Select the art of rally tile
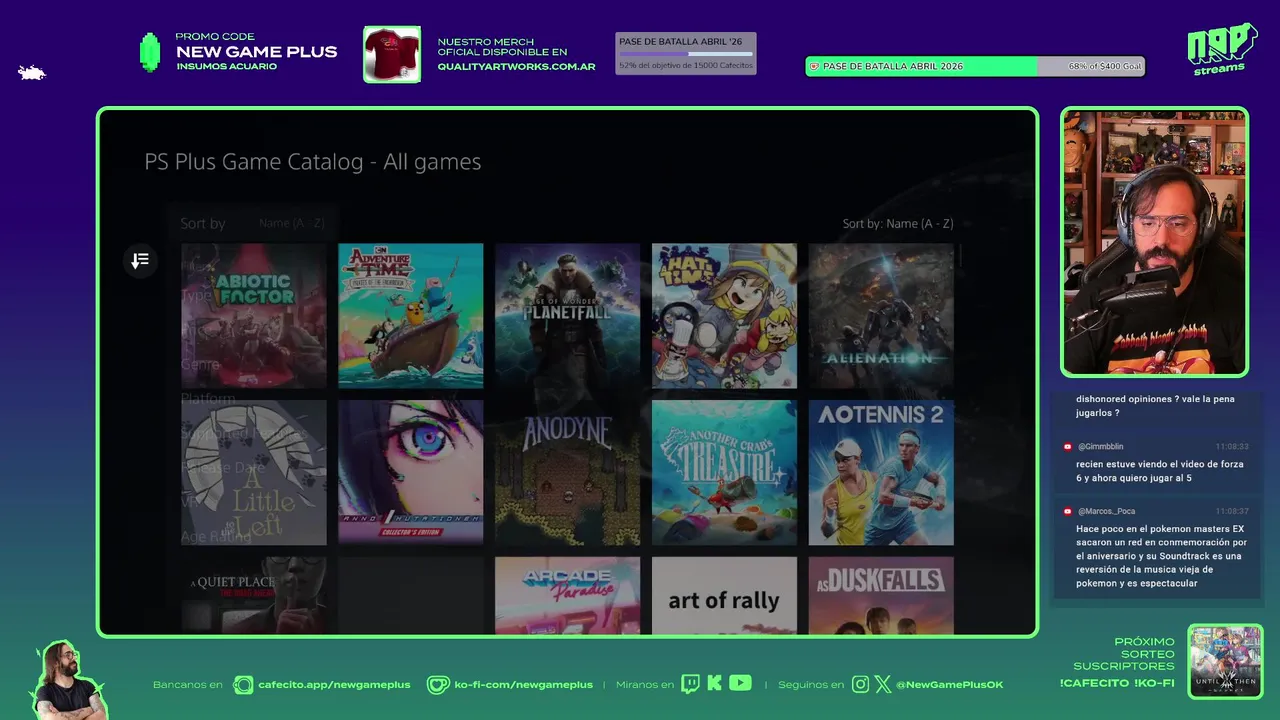1280x720 pixels. pyautogui.click(x=724, y=596)
